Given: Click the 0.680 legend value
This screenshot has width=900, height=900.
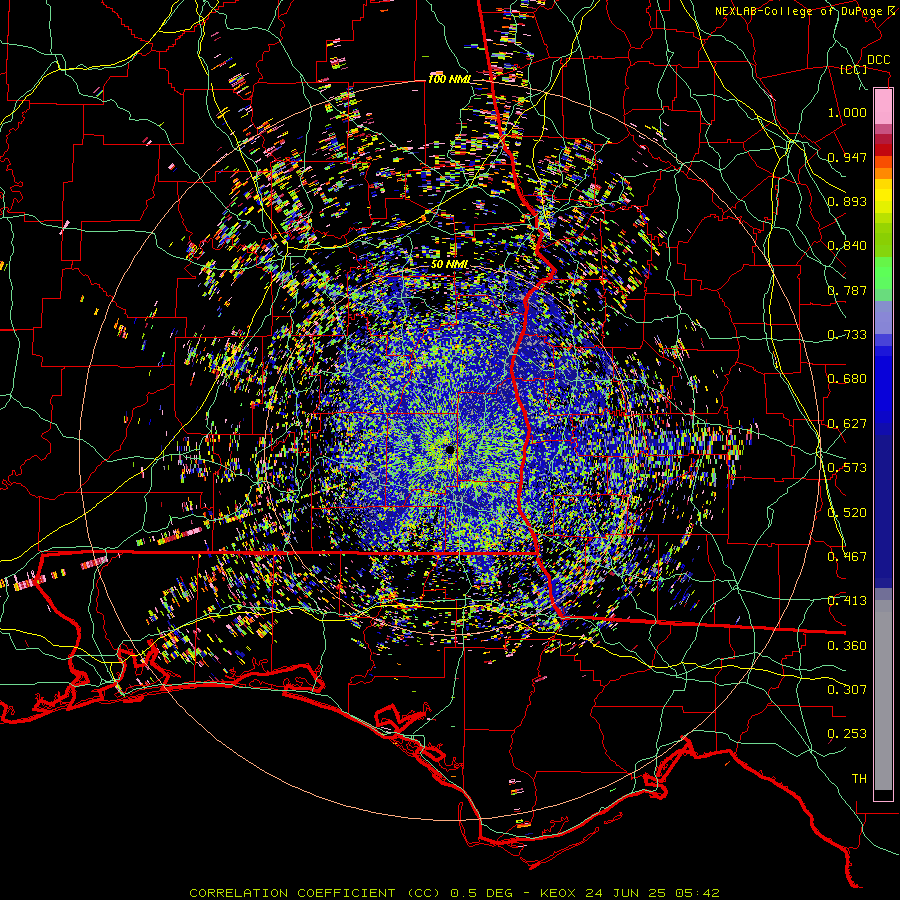Looking at the screenshot, I should [847, 379].
